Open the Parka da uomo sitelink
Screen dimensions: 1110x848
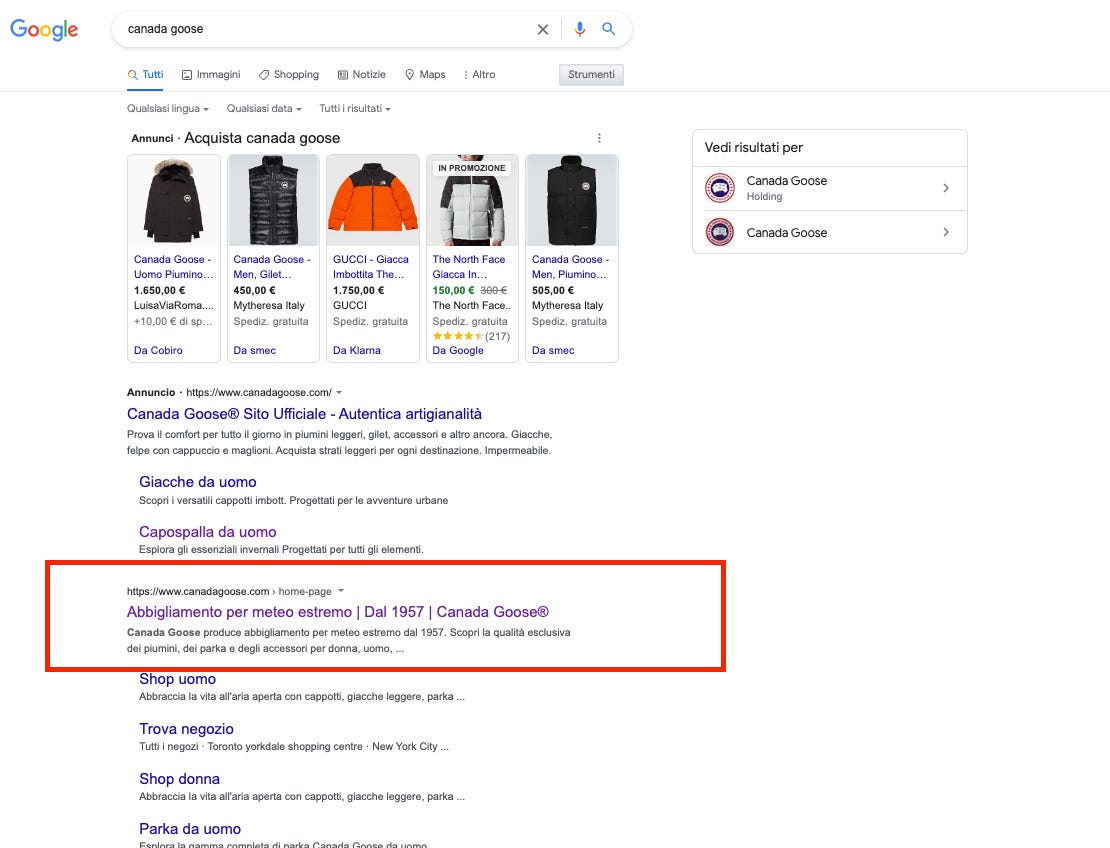190,829
